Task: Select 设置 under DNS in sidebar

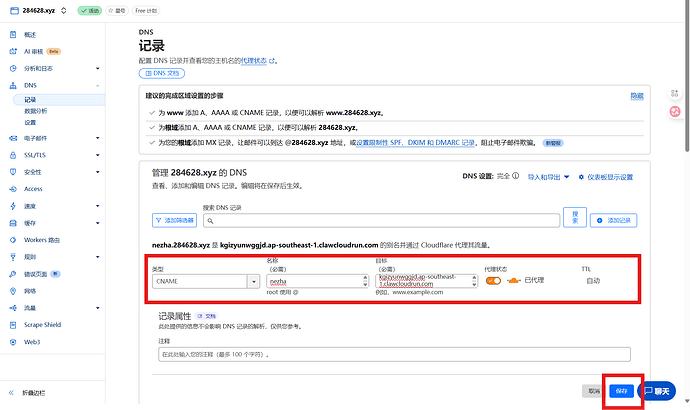Action: (x=30, y=123)
